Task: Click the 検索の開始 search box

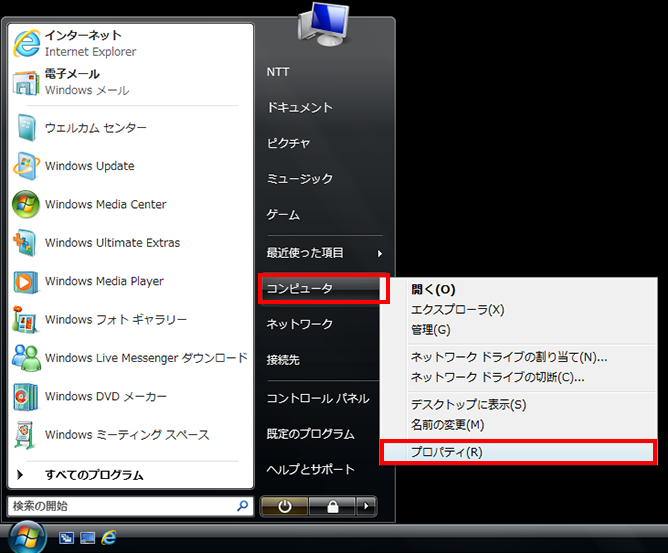Action: tap(120, 506)
